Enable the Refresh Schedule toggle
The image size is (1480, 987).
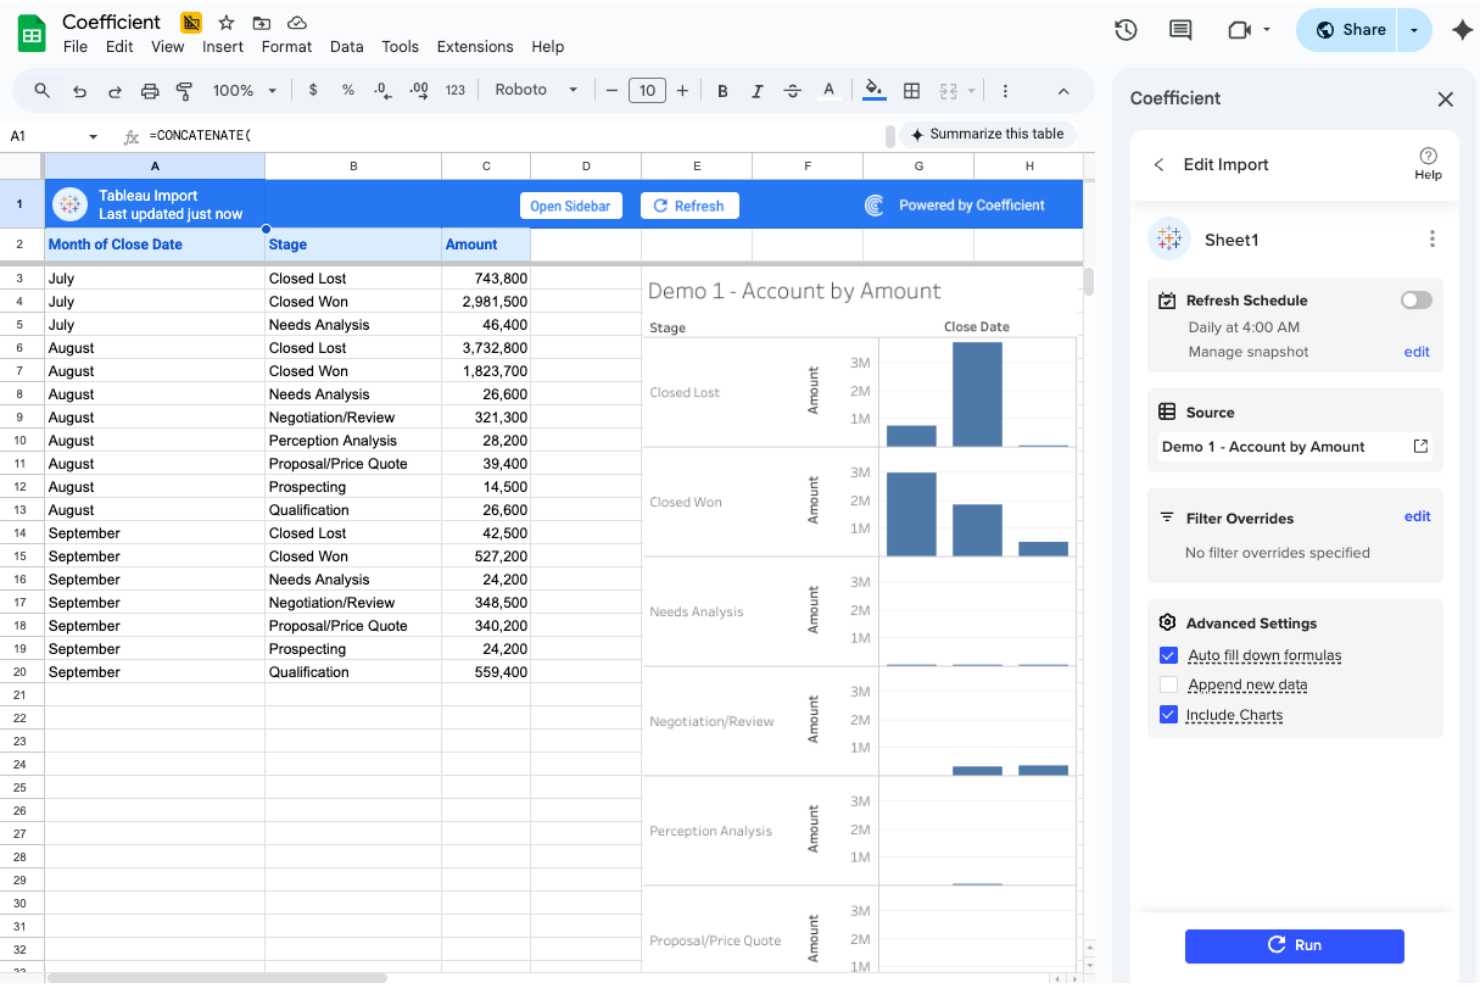click(x=1416, y=300)
